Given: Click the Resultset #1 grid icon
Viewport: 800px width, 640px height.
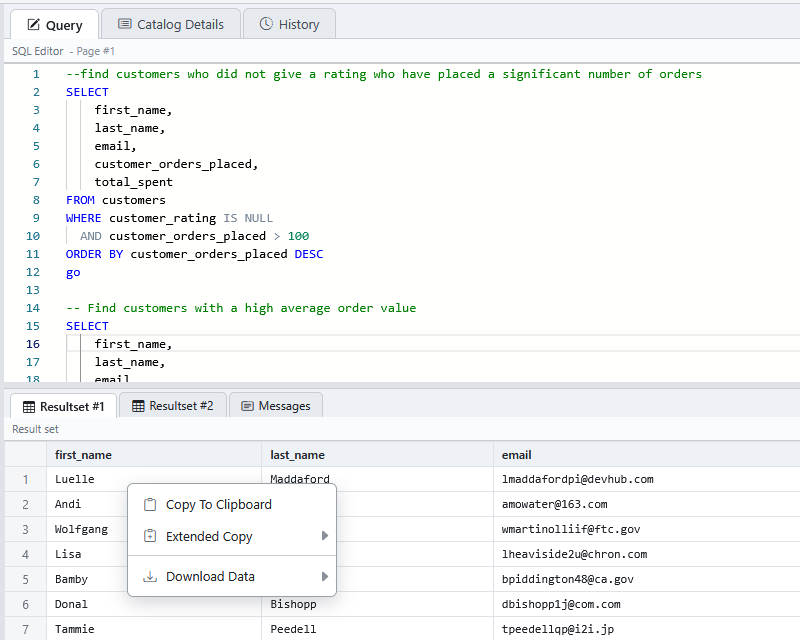Looking at the screenshot, I should [x=29, y=407].
